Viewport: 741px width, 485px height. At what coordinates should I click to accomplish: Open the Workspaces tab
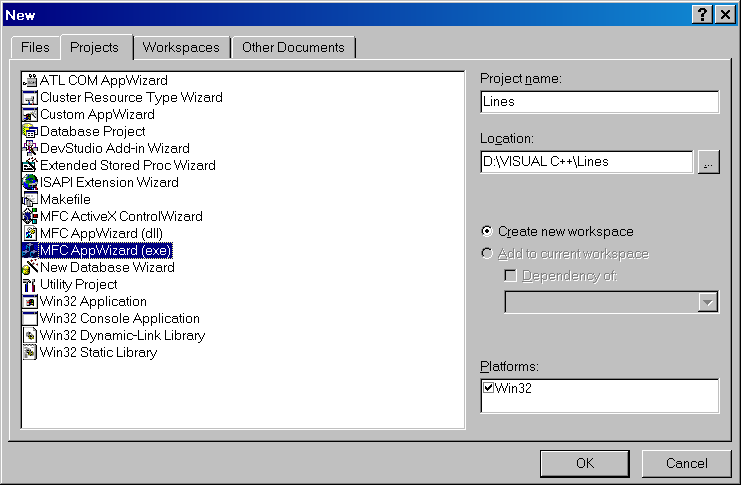181,48
